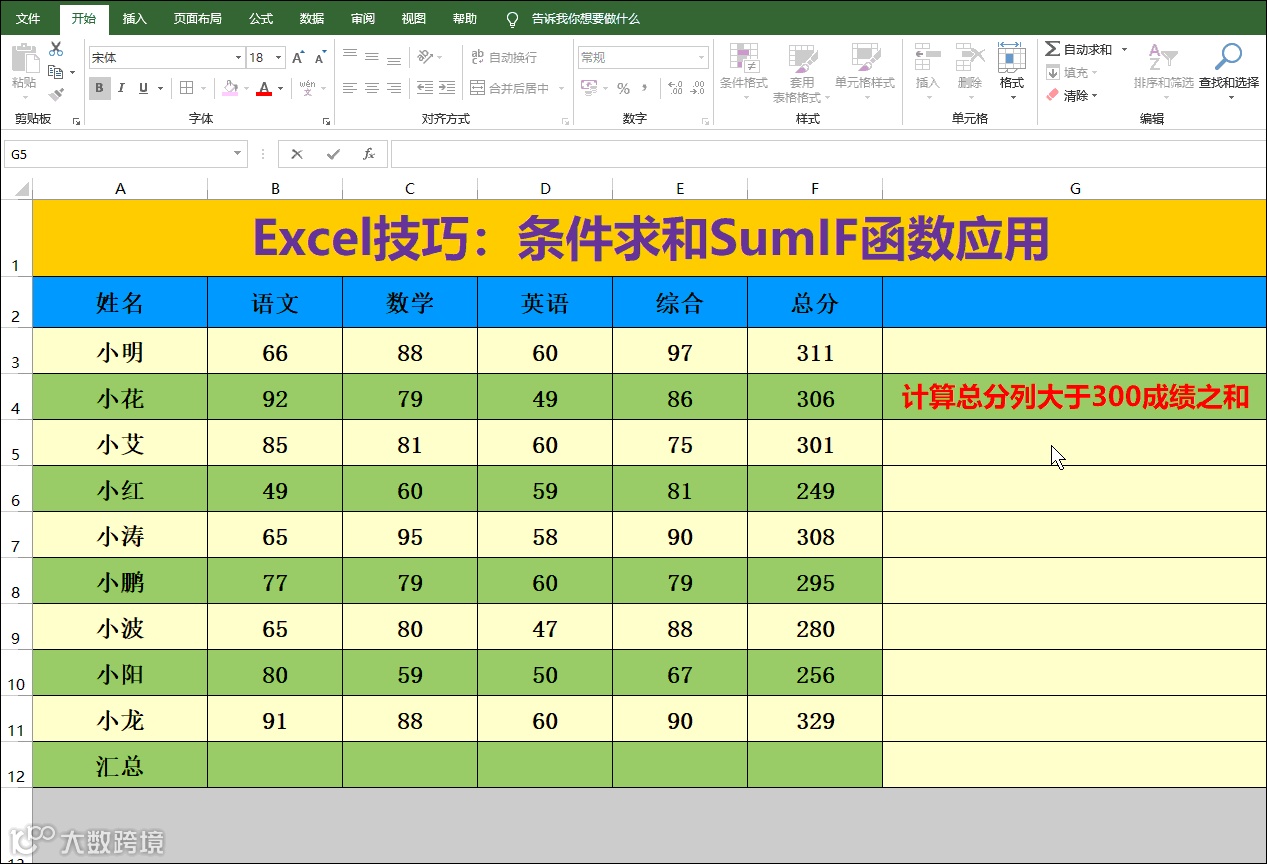The image size is (1267, 864).
Task: Select column G header
Action: pyautogui.click(x=1075, y=188)
